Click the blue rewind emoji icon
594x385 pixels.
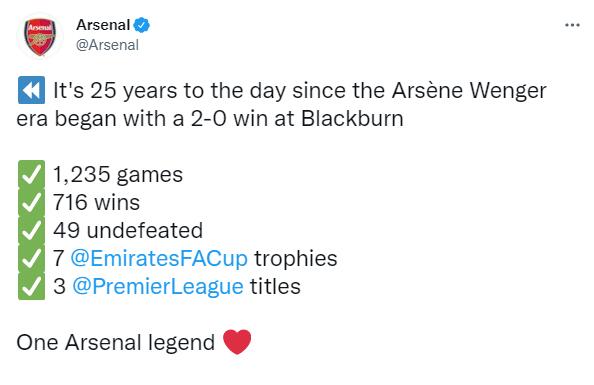click(31, 90)
